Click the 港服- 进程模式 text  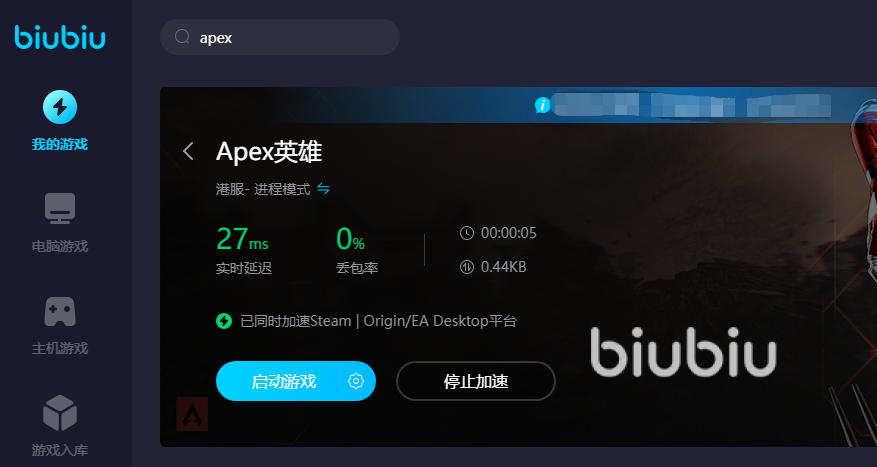(x=263, y=189)
